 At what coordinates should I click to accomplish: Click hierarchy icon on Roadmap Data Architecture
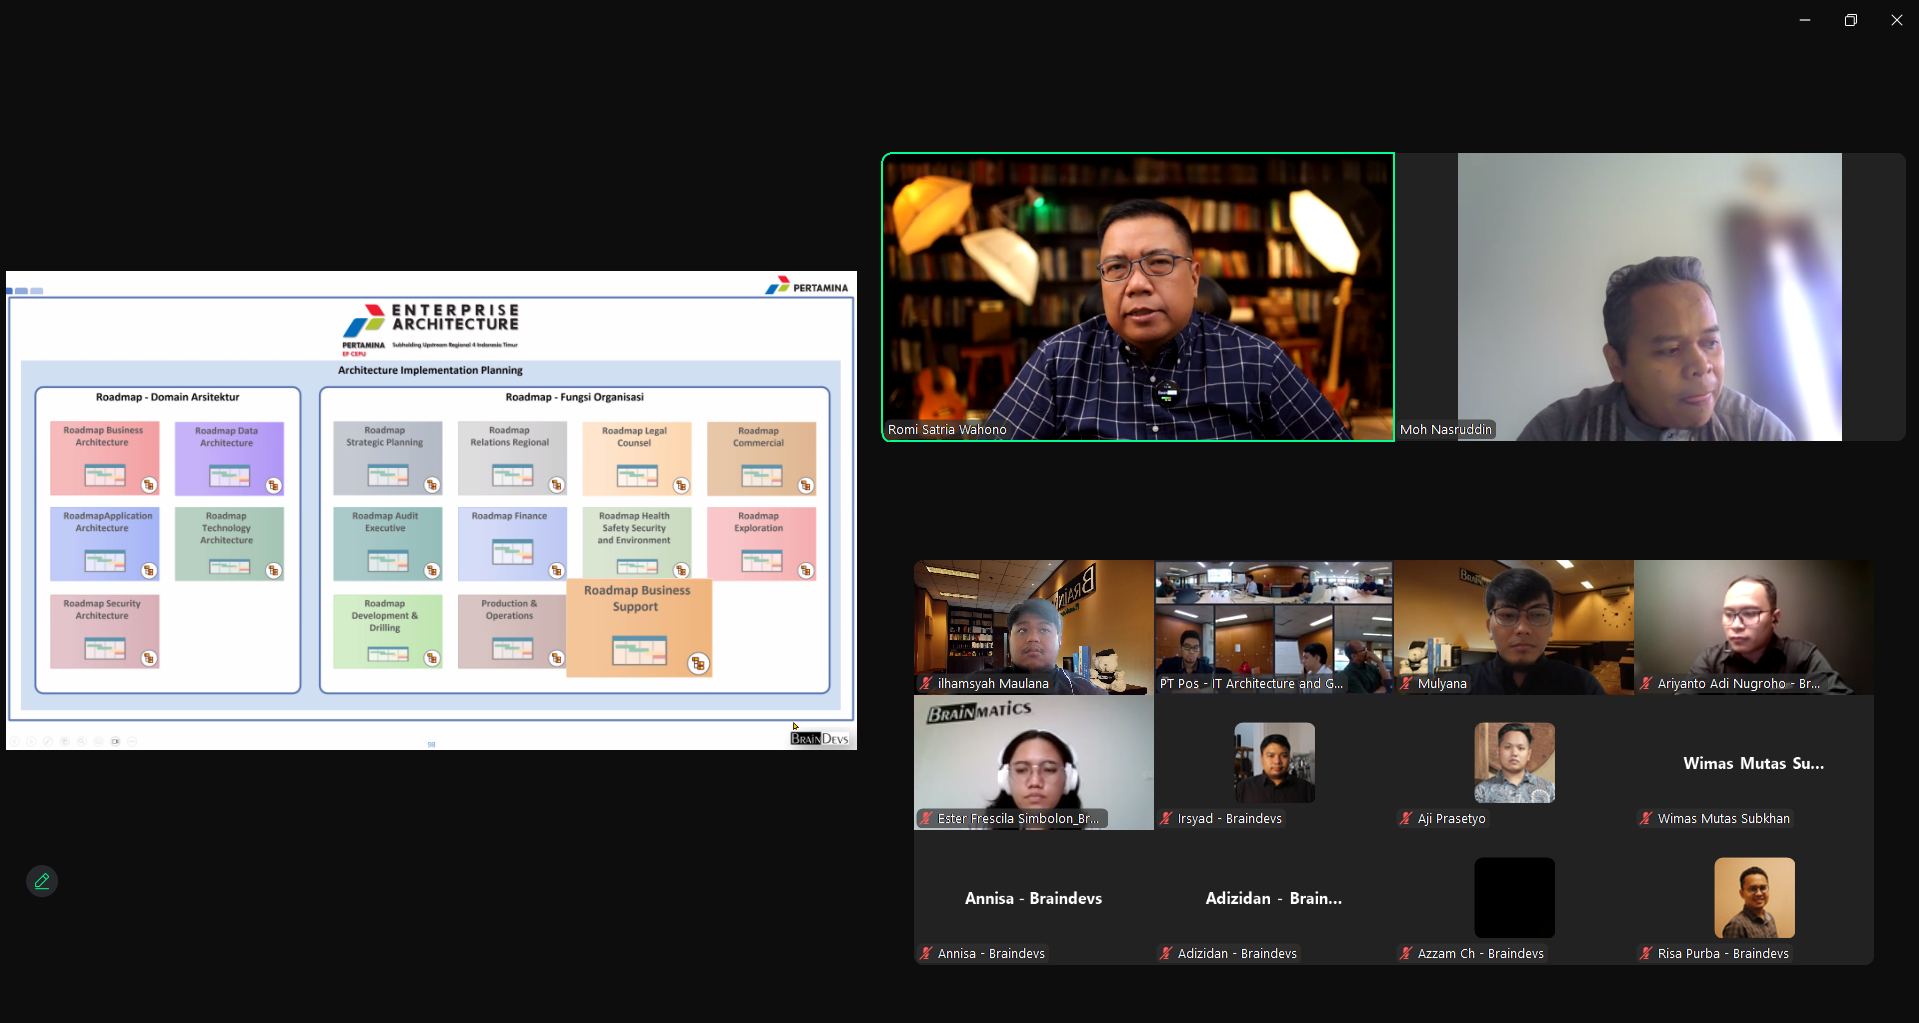tap(273, 485)
